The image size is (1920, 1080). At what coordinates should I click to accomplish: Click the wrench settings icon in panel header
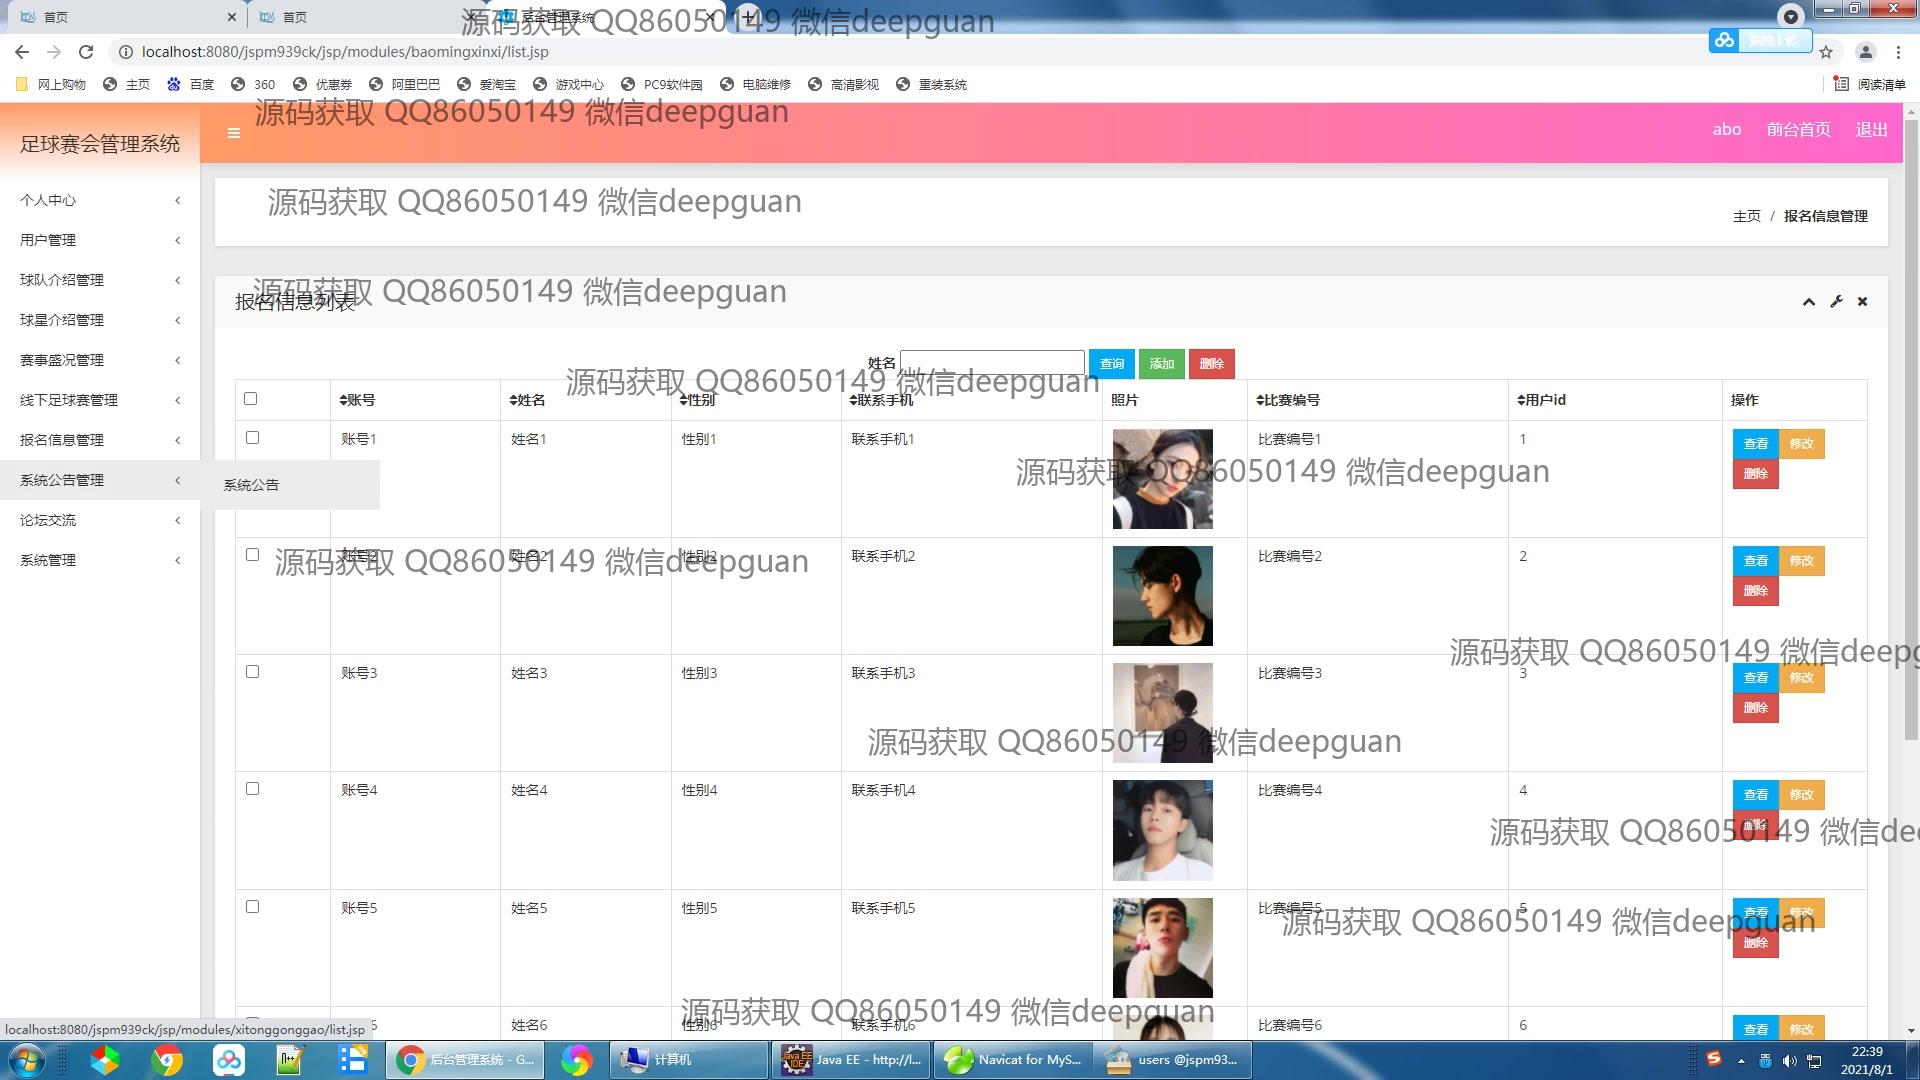[1836, 302]
